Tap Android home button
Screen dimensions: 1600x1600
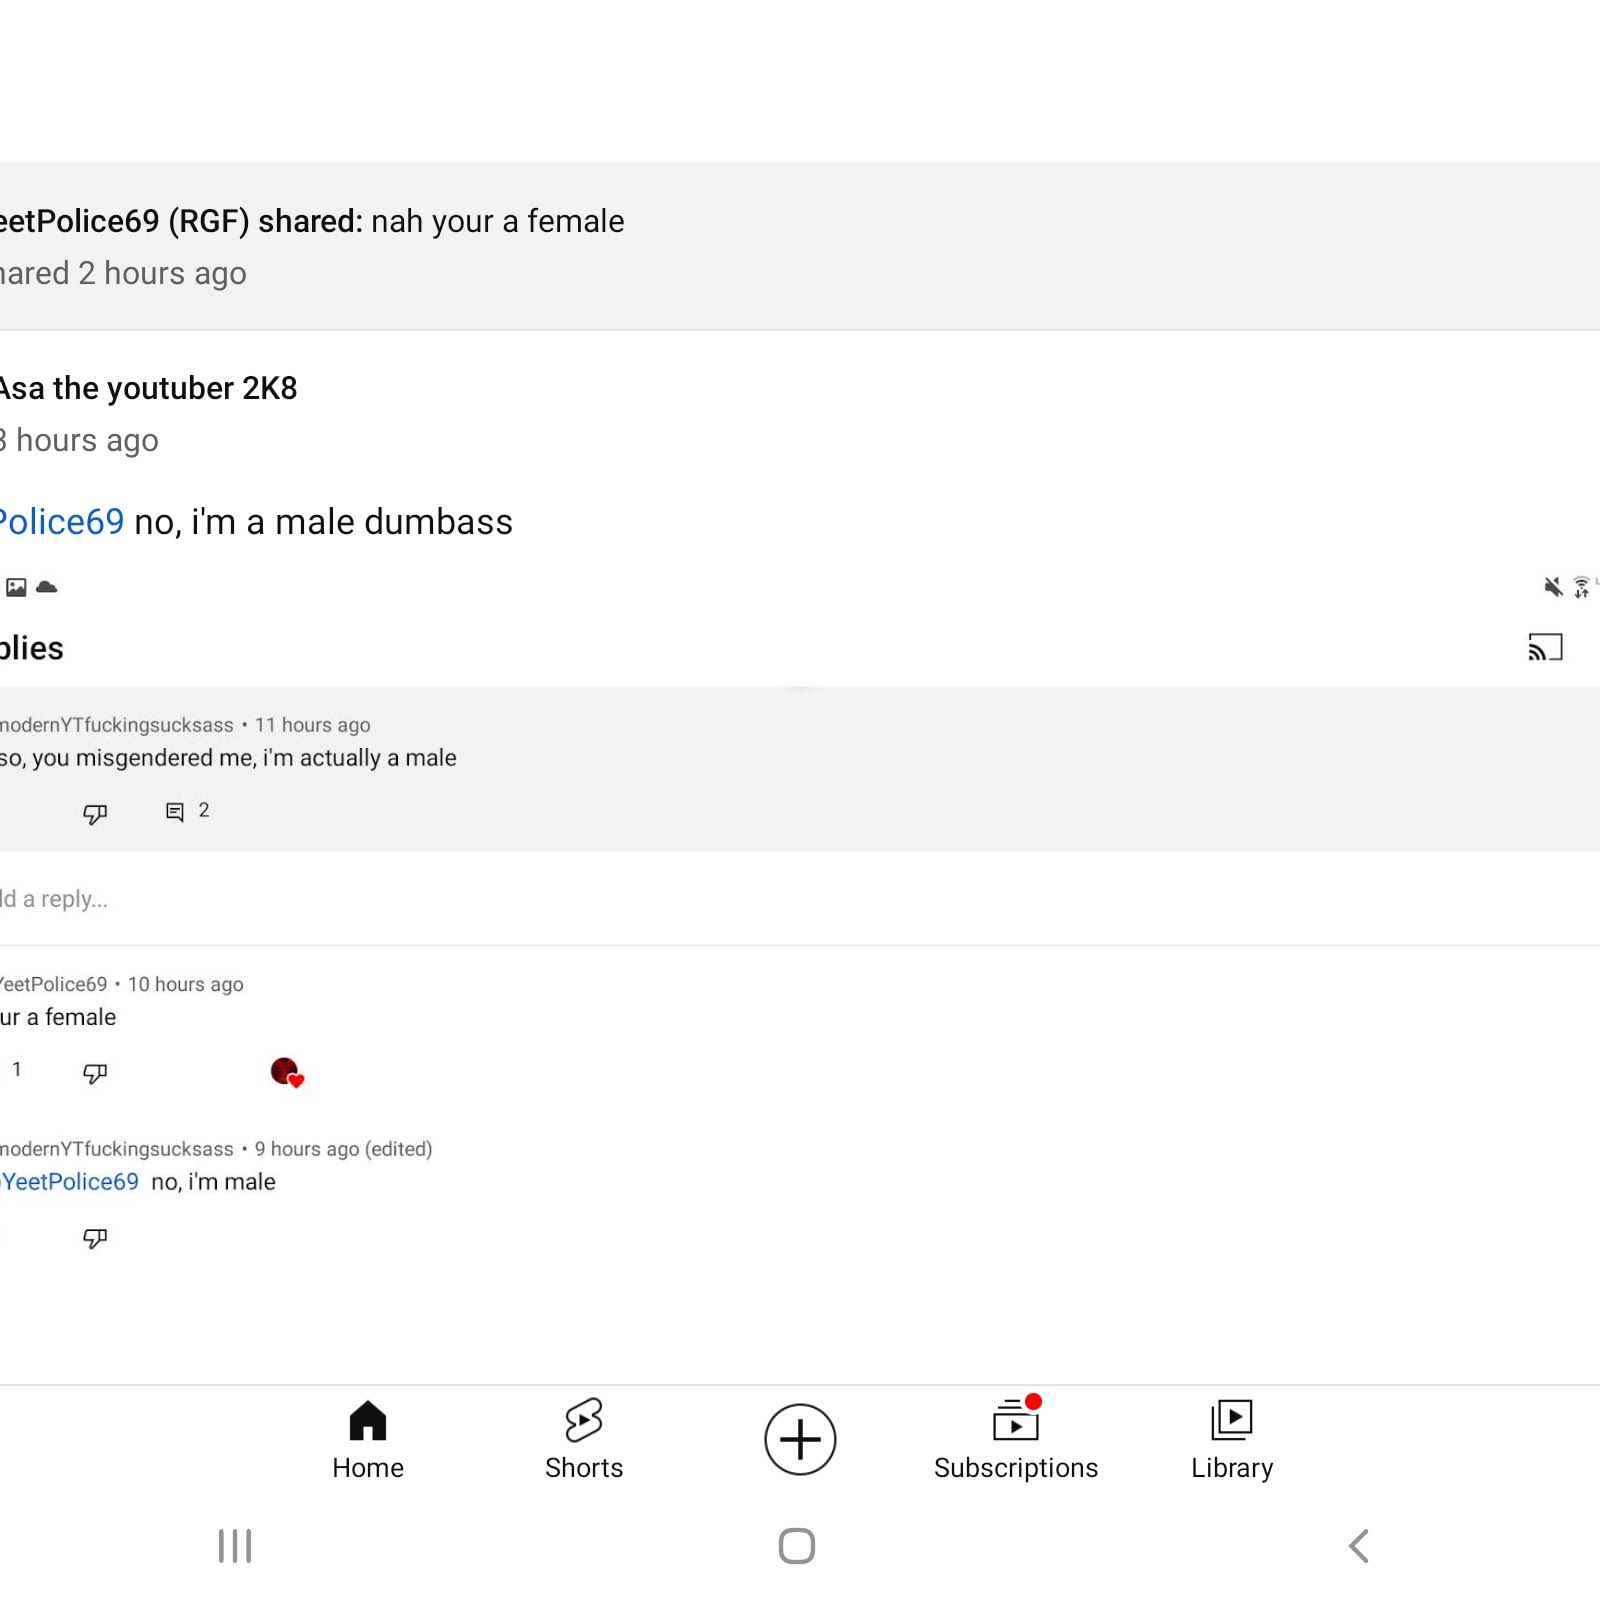pyautogui.click(x=797, y=1546)
